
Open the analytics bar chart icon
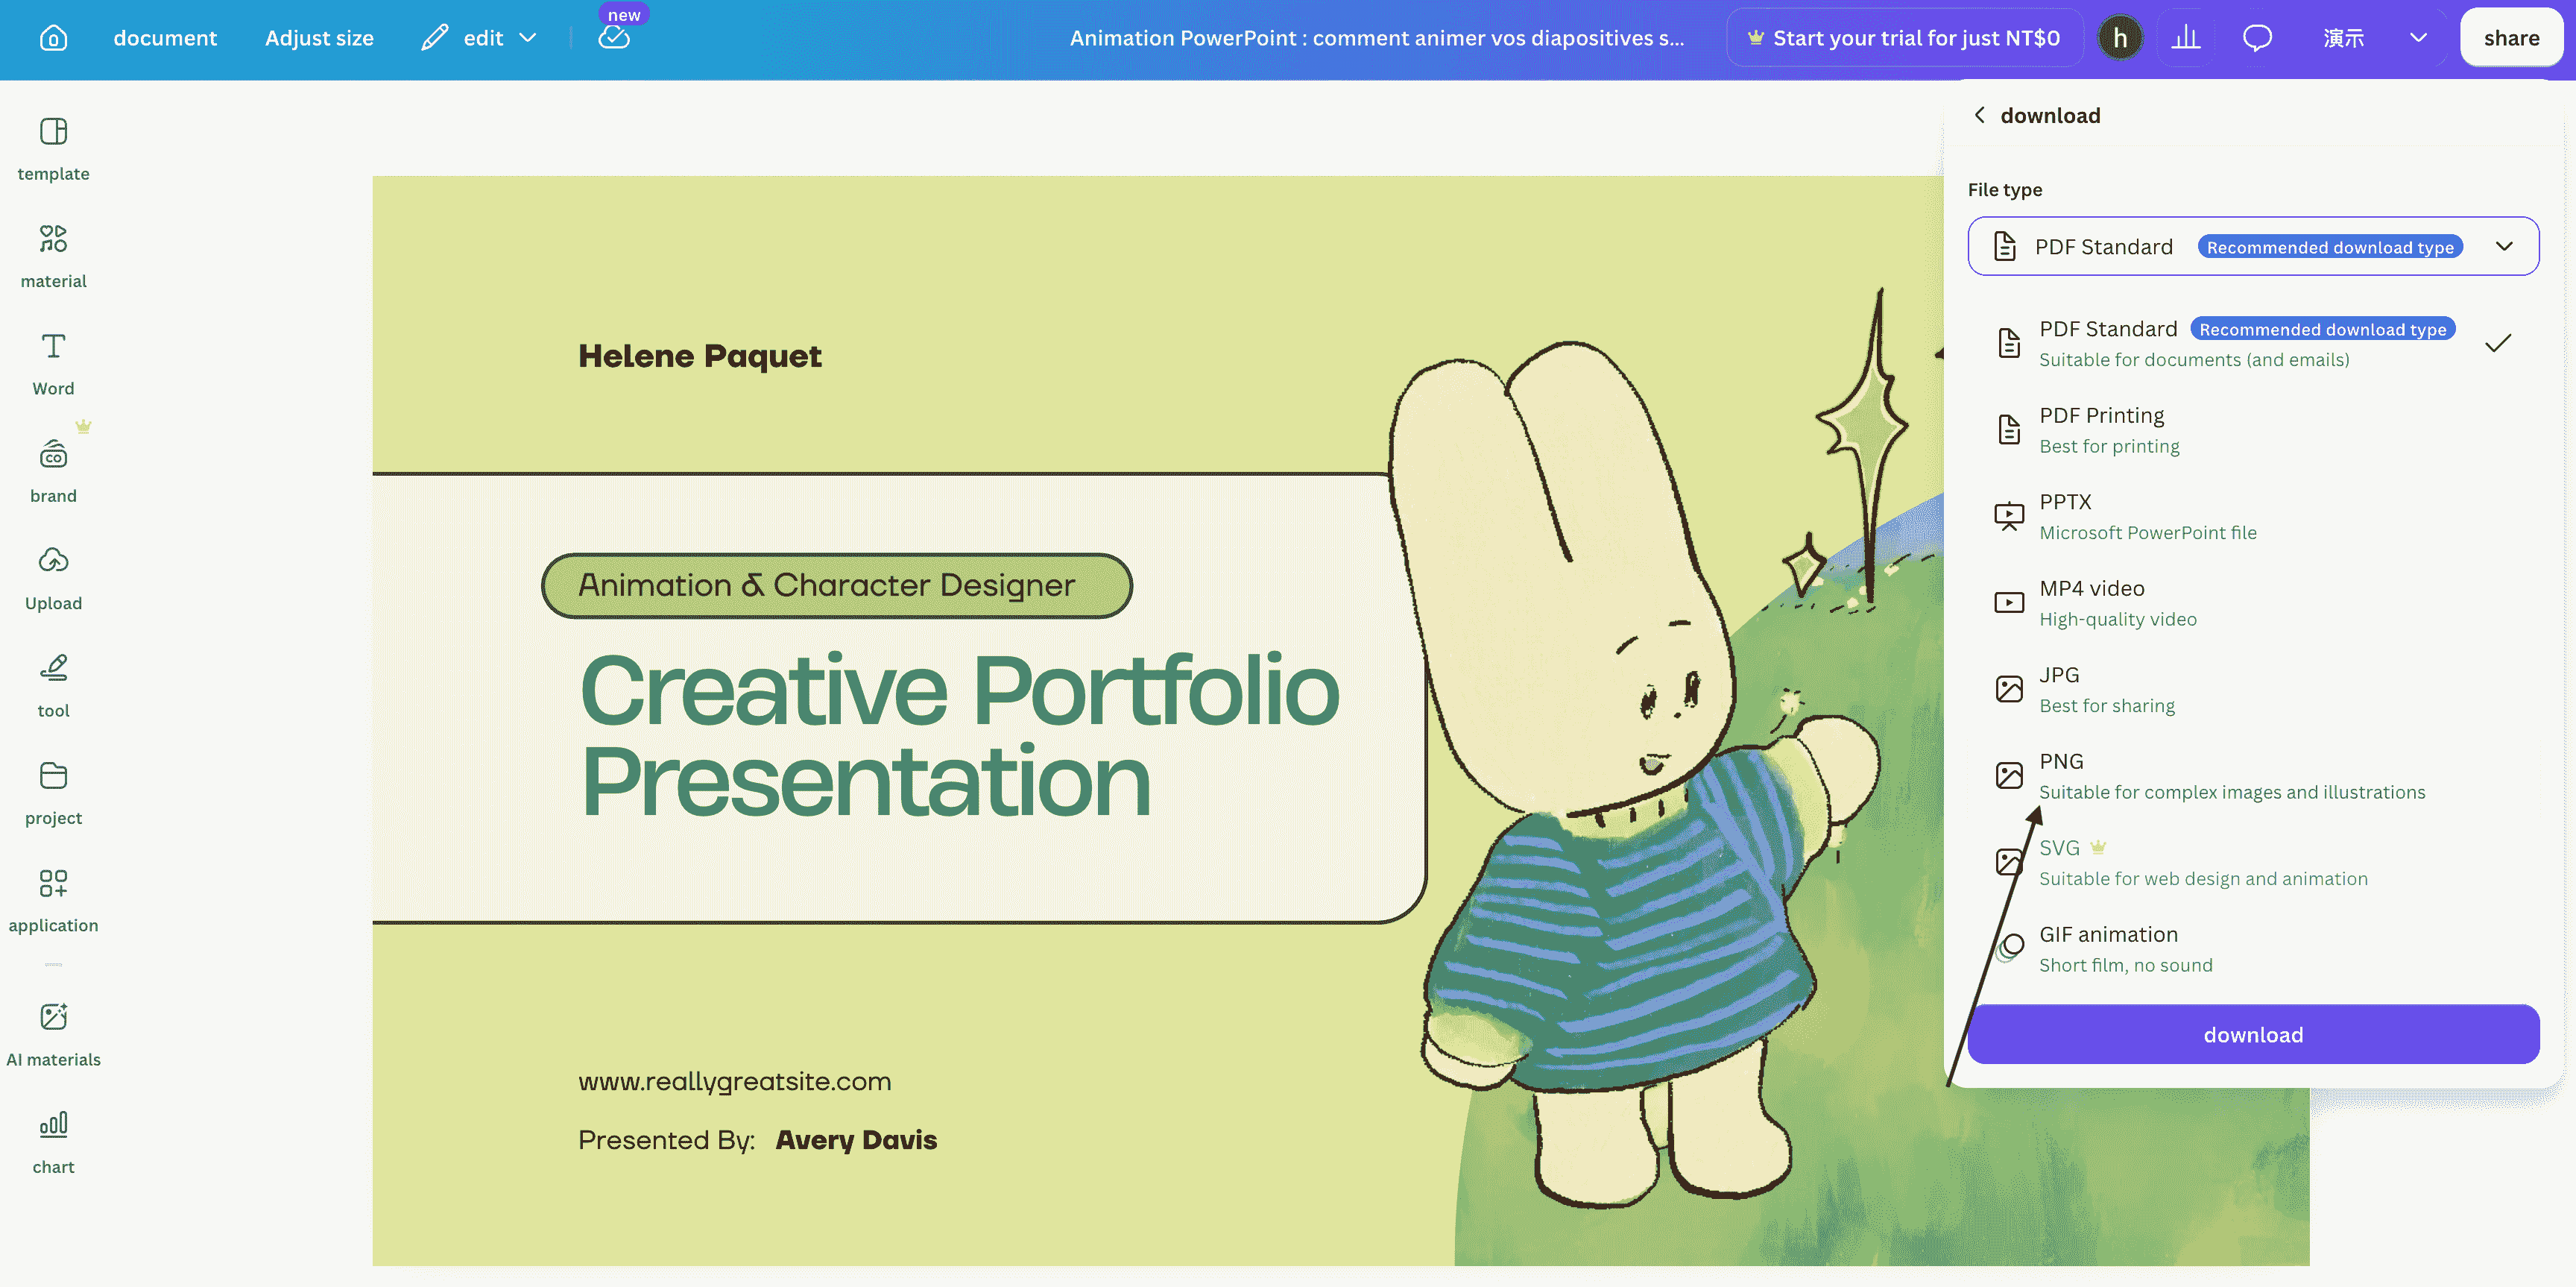[x=2186, y=38]
